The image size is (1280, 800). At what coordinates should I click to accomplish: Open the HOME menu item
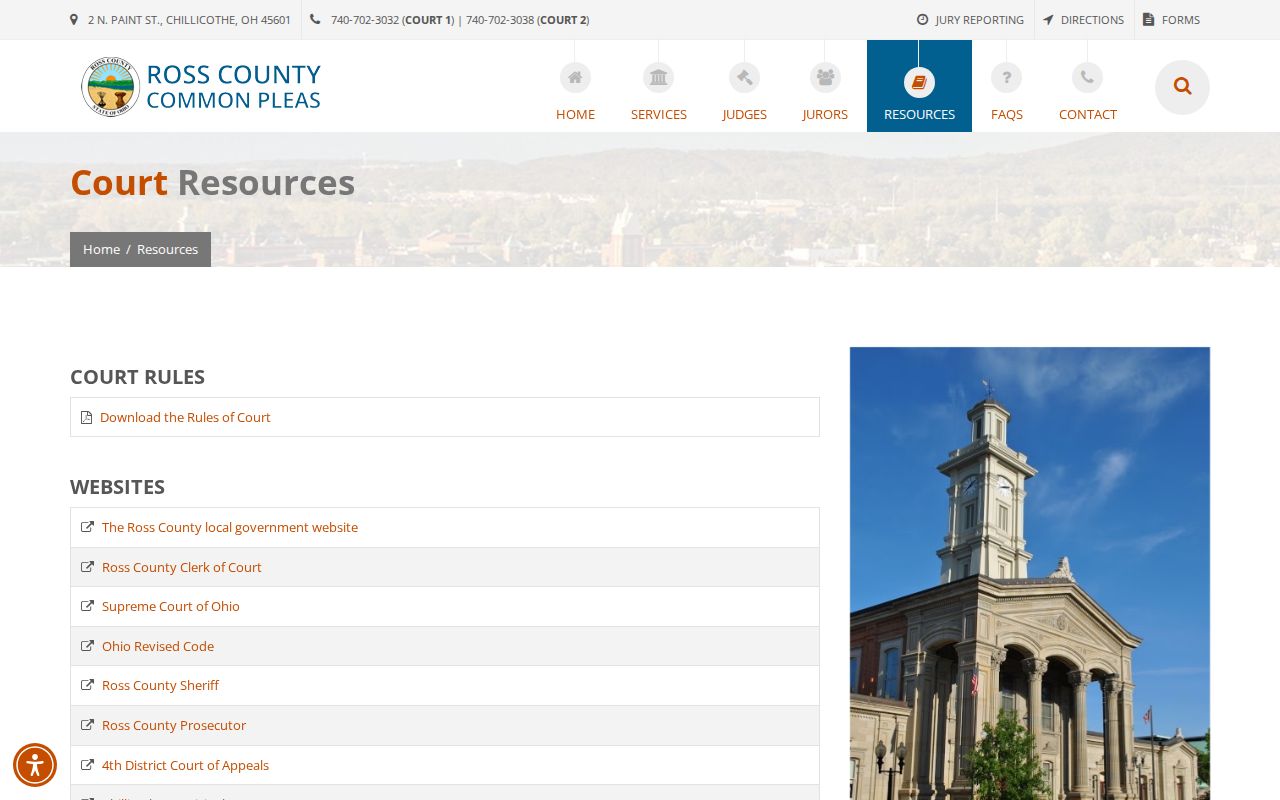click(575, 114)
